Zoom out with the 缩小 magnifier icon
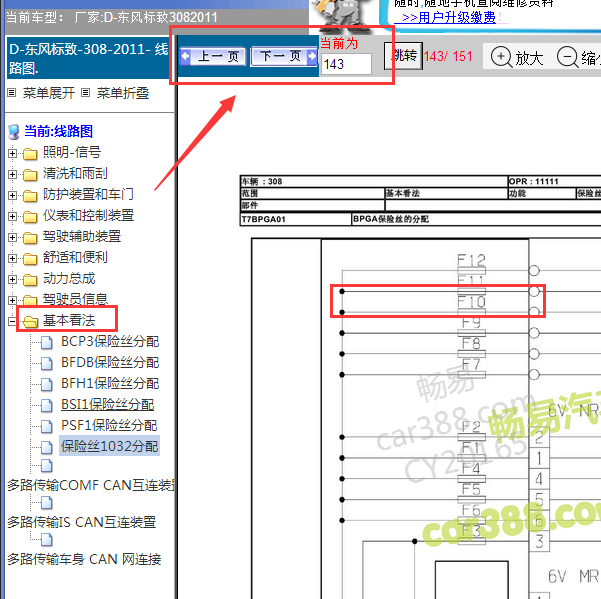Screen dimensions: 601x599 pos(567,57)
